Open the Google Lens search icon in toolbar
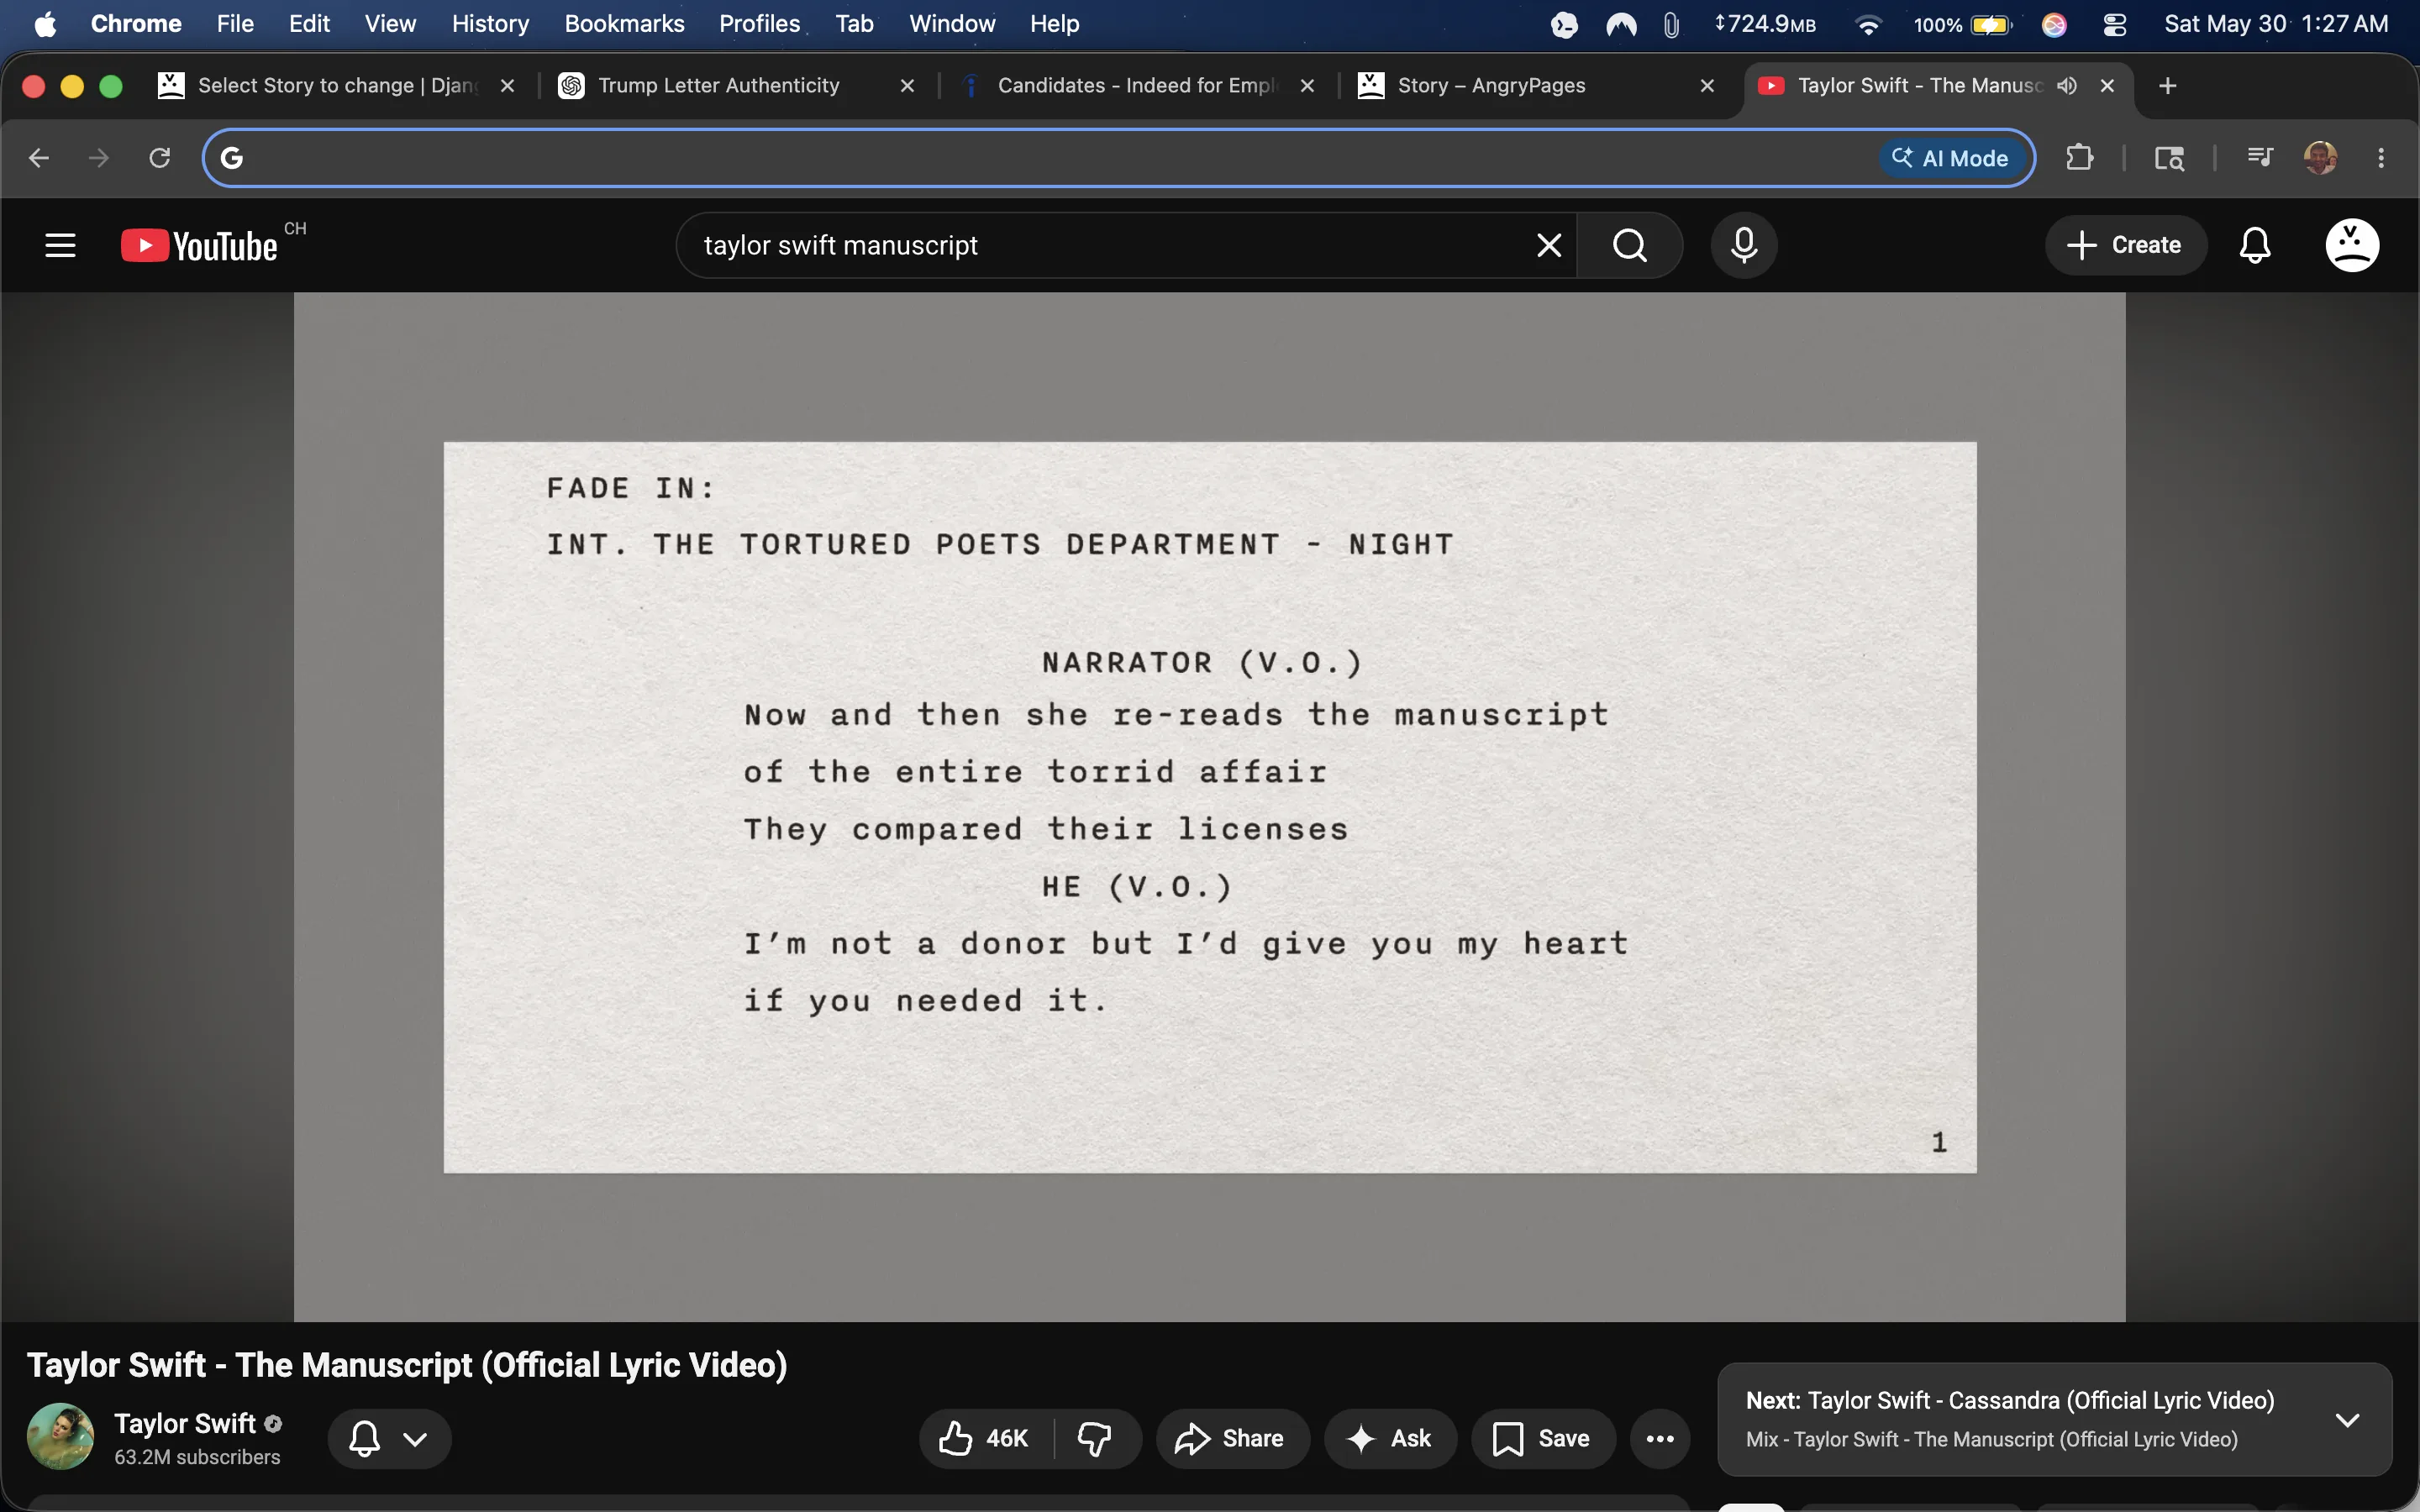2420x1512 pixels. tap(2169, 158)
